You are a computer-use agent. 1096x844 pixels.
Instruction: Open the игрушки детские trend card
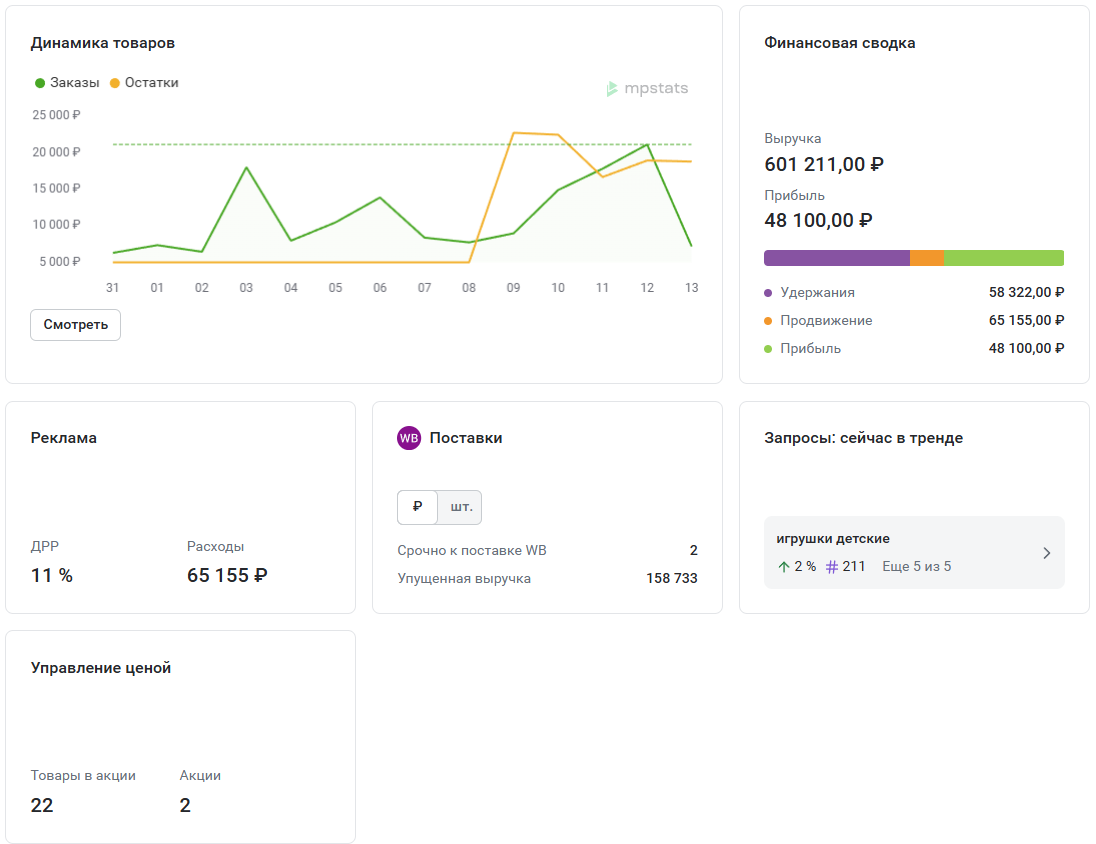(833, 539)
